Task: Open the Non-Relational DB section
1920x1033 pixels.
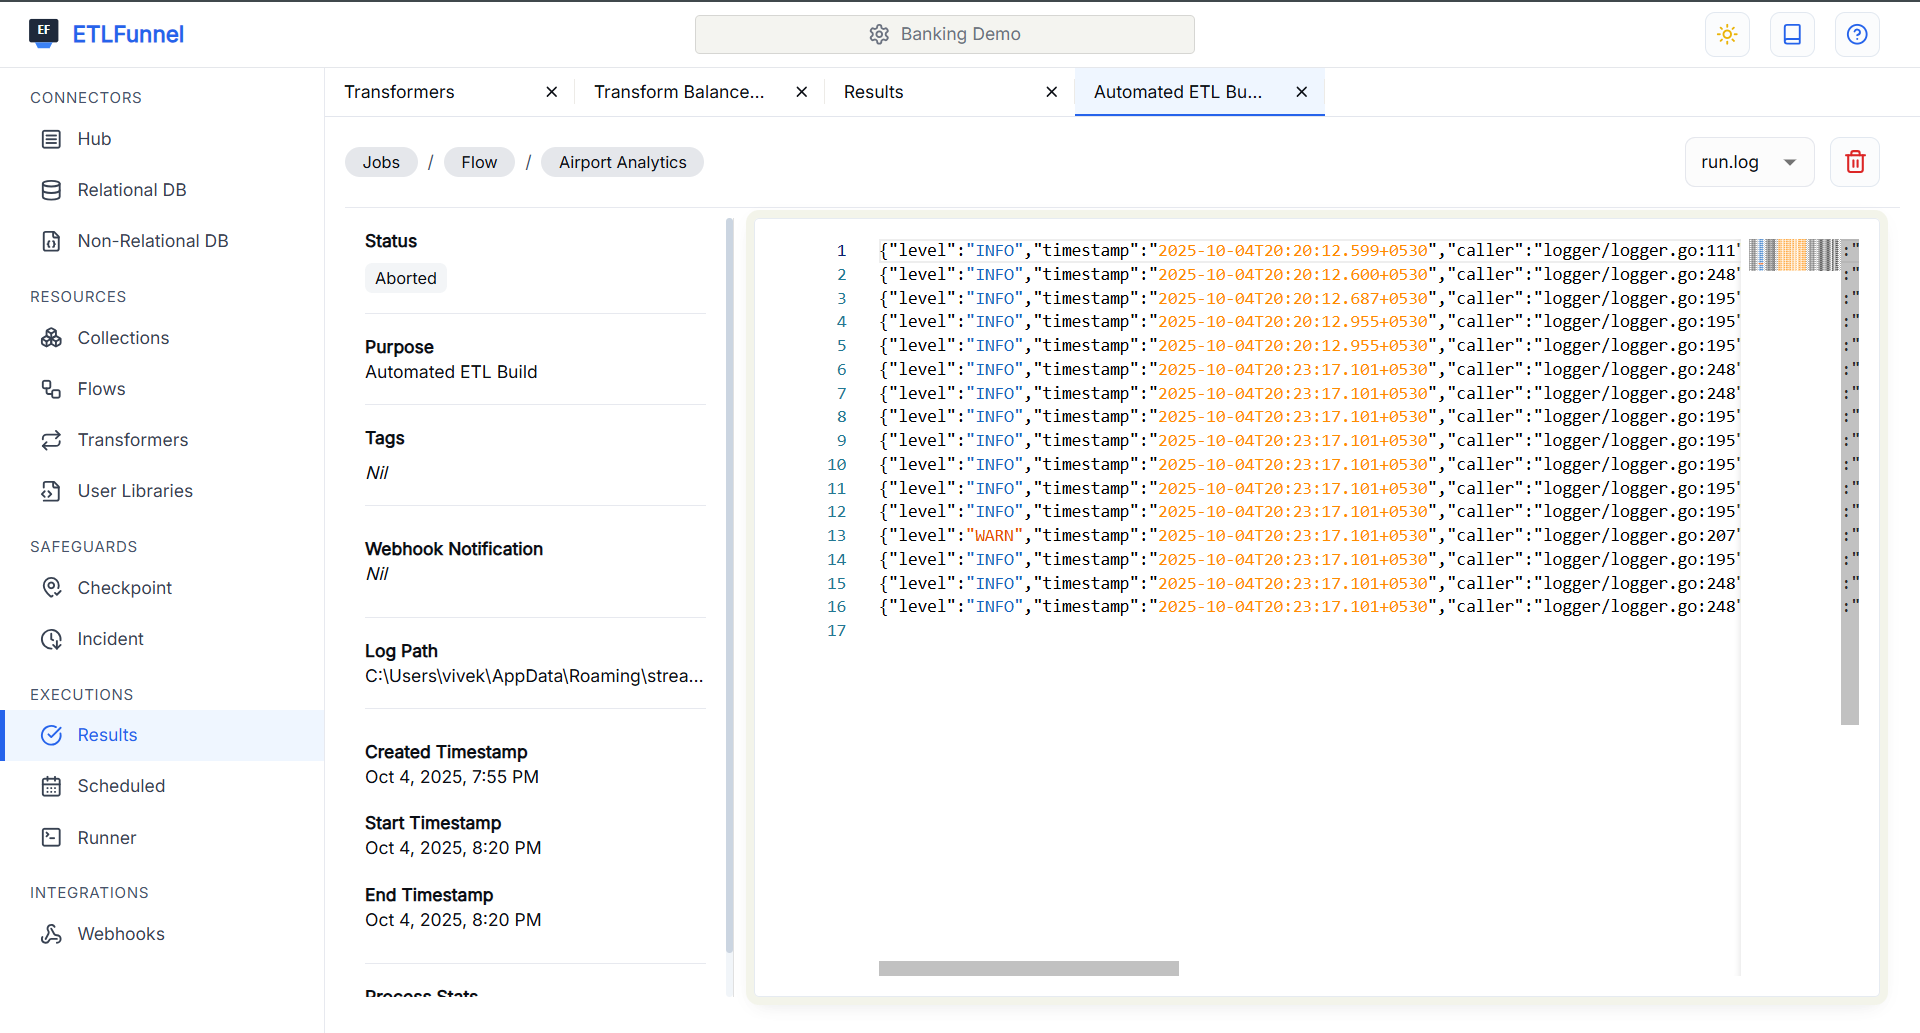Action: coord(153,240)
